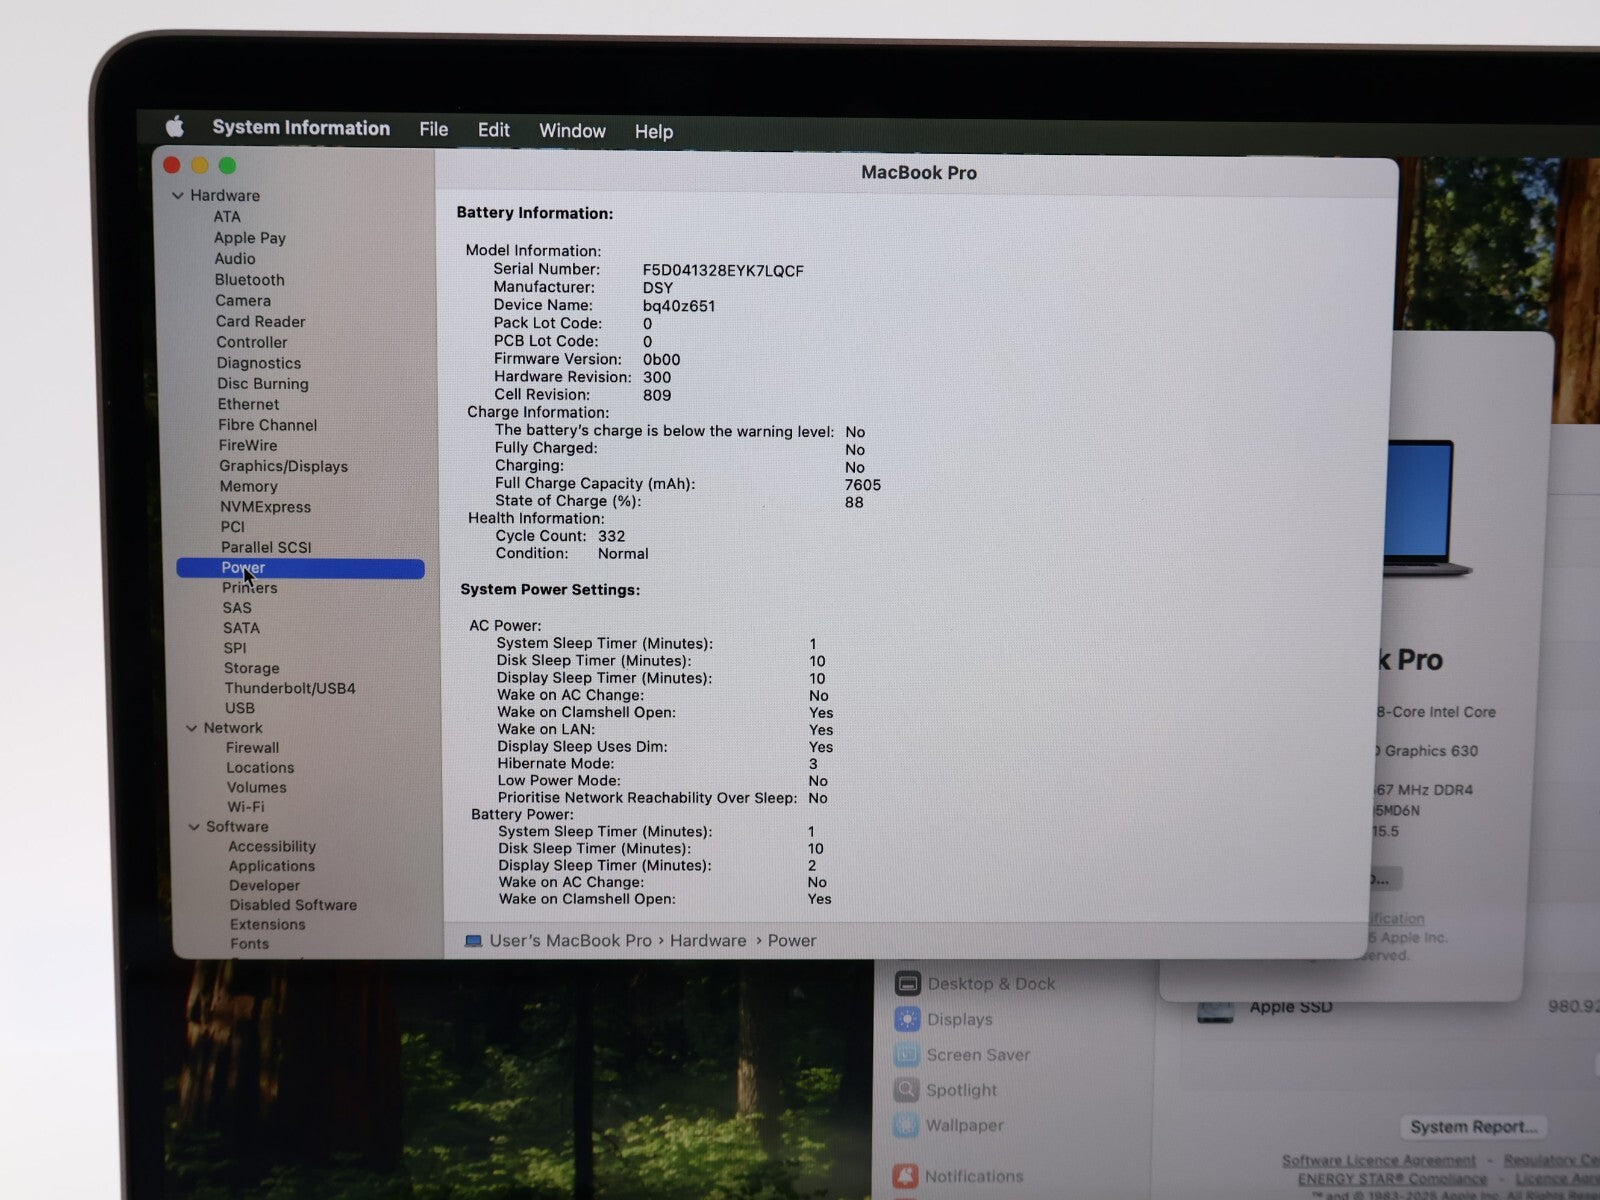Image resolution: width=1600 pixels, height=1200 pixels.
Task: Select Bluetooth in the sidebar
Action: click(249, 280)
